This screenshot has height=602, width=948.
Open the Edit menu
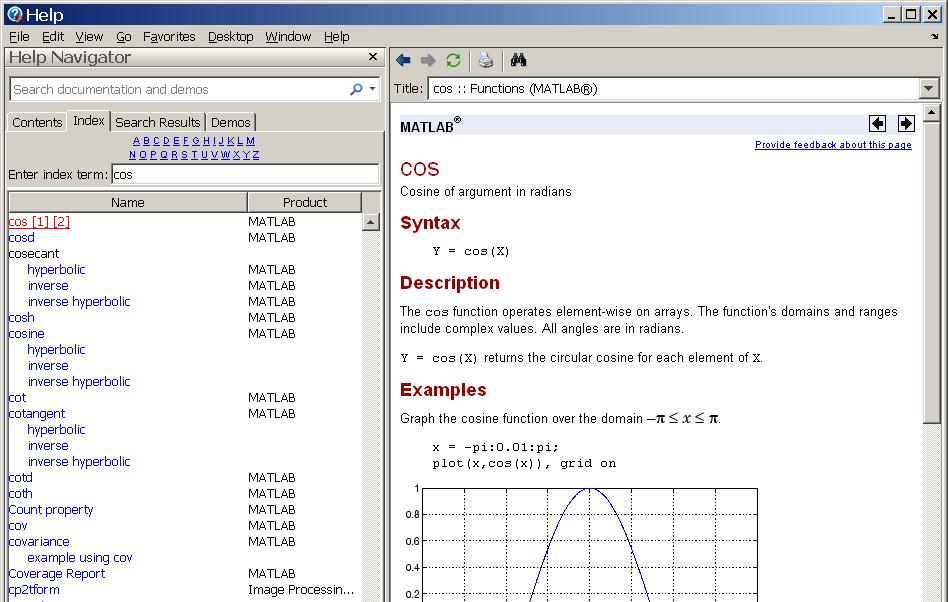[x=53, y=37]
